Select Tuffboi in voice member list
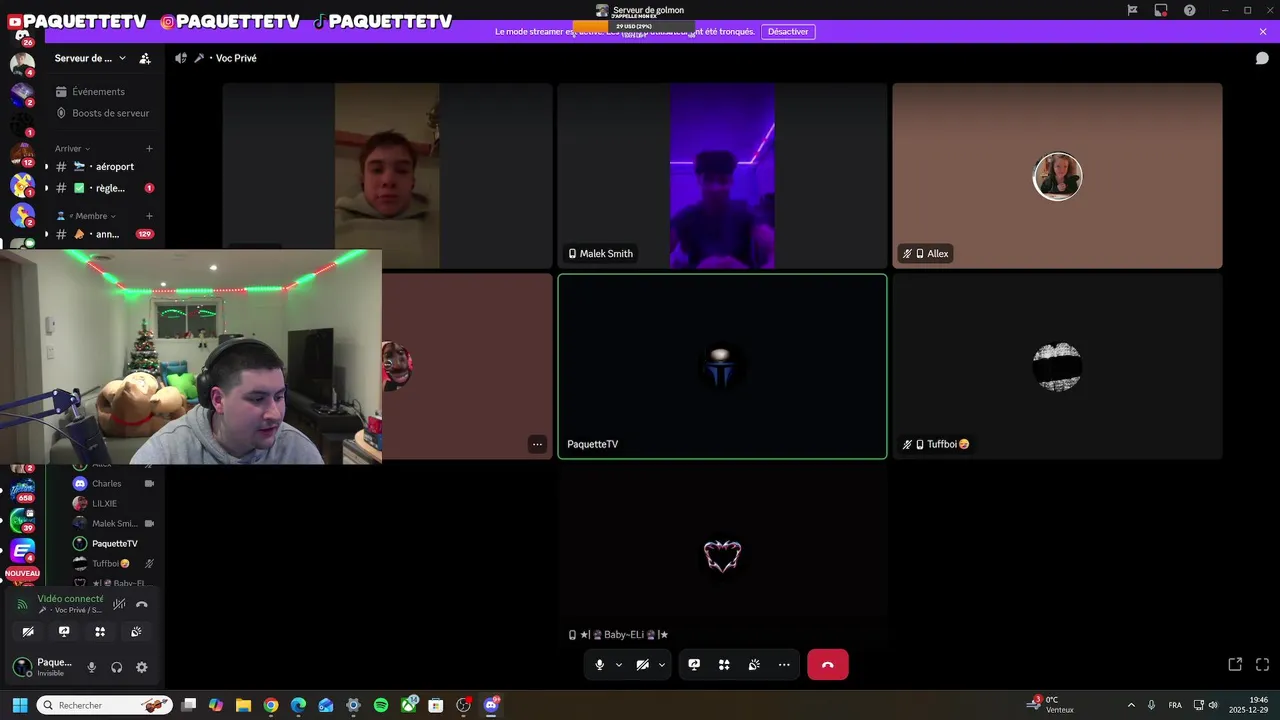 [113, 563]
